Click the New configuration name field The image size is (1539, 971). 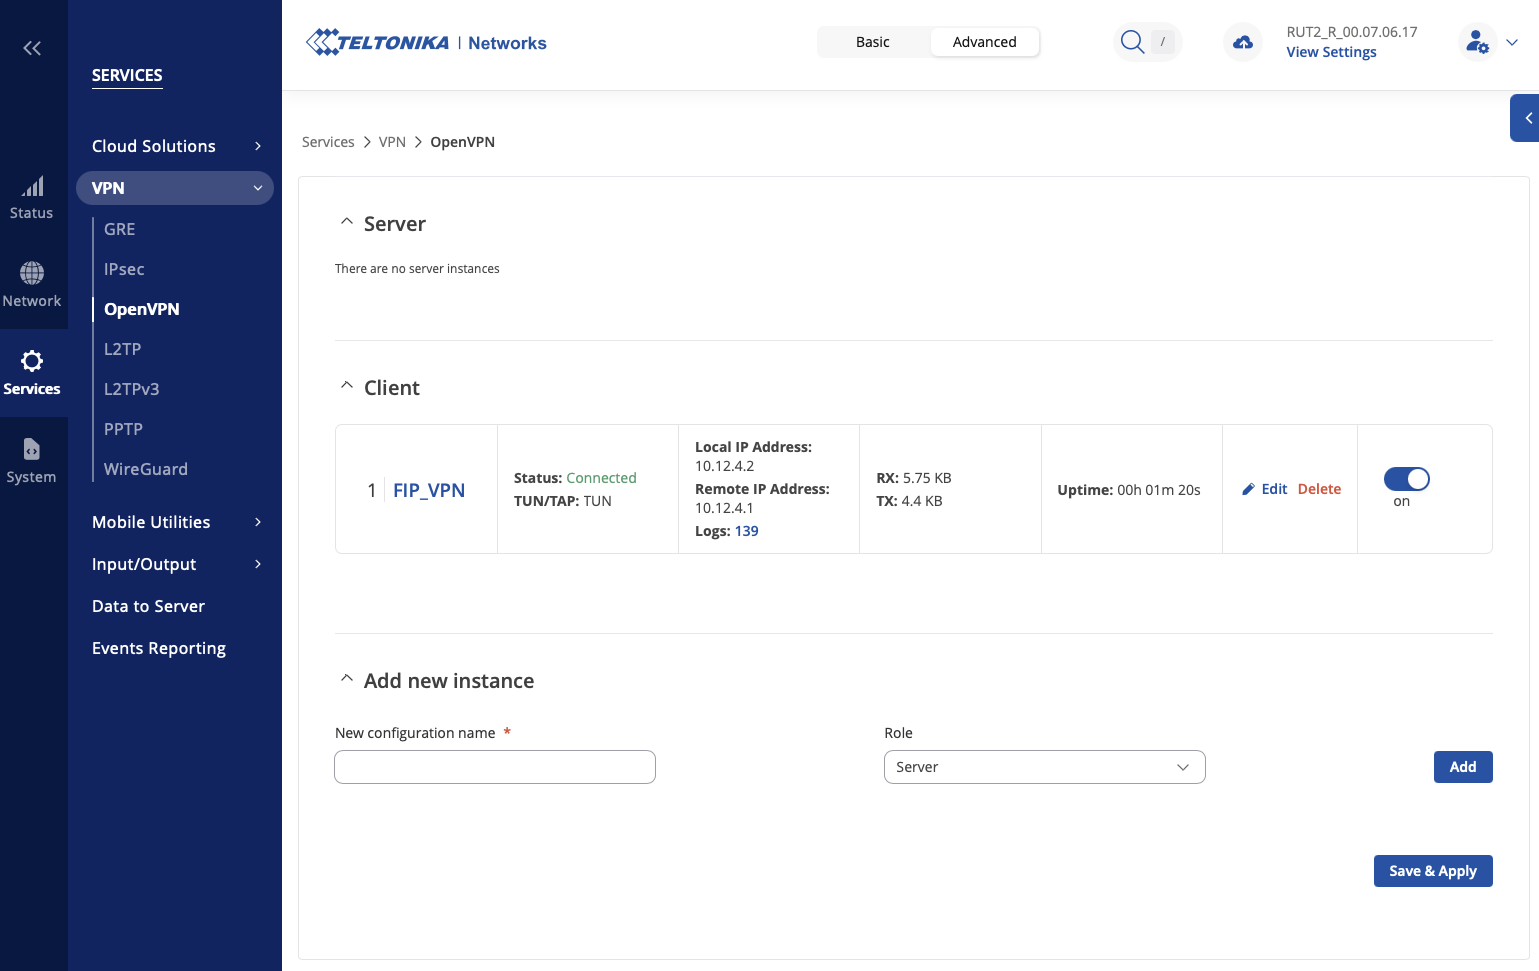point(495,767)
